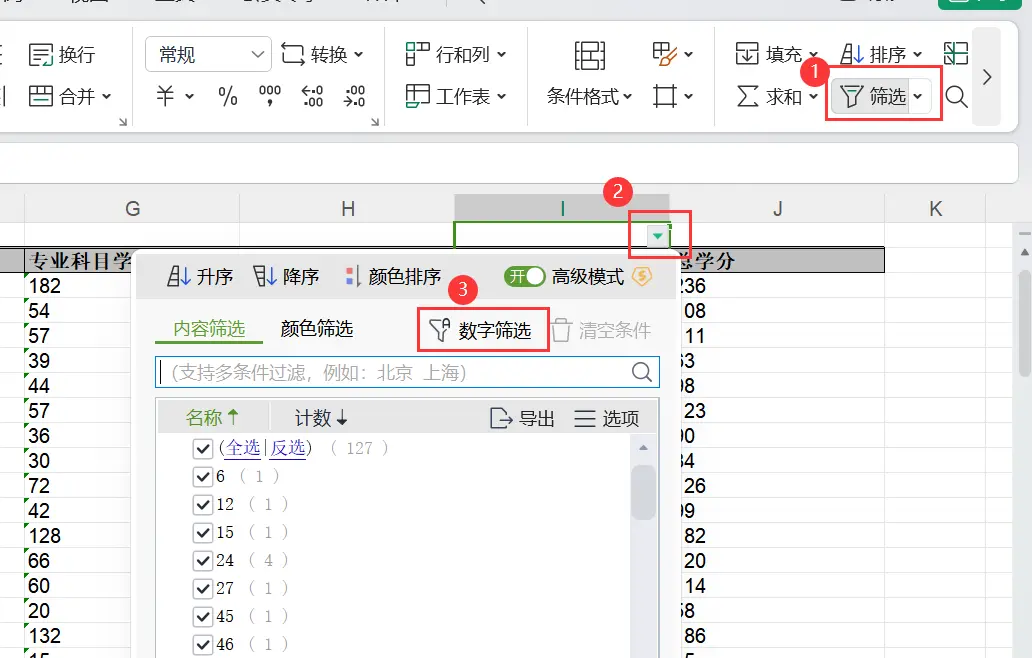The height and width of the screenshot is (658, 1032).
Task: Uncheck the value 6 checkbox
Action: pos(203,476)
